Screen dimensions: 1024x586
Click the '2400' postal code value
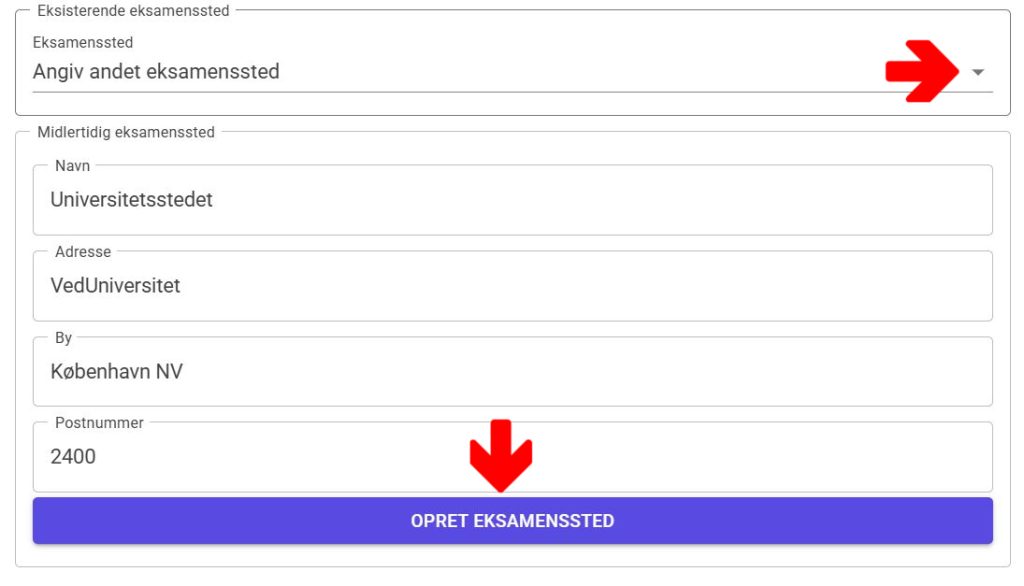[73, 457]
